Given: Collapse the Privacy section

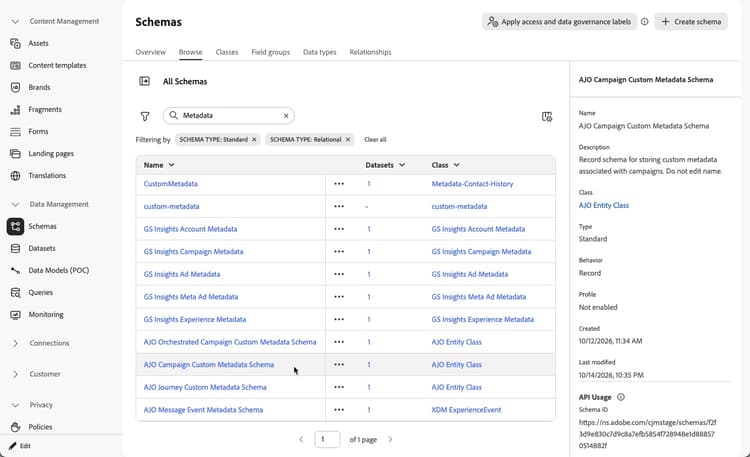Looking at the screenshot, I should 15,405.
